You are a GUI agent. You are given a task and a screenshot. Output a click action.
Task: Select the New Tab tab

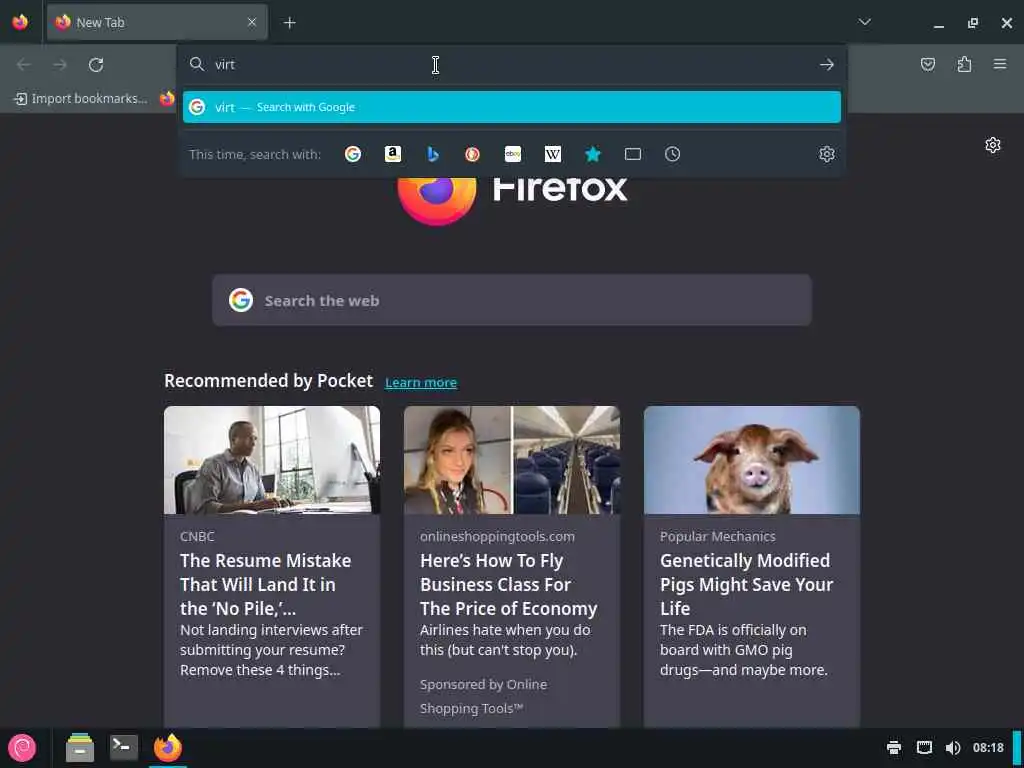tap(157, 22)
